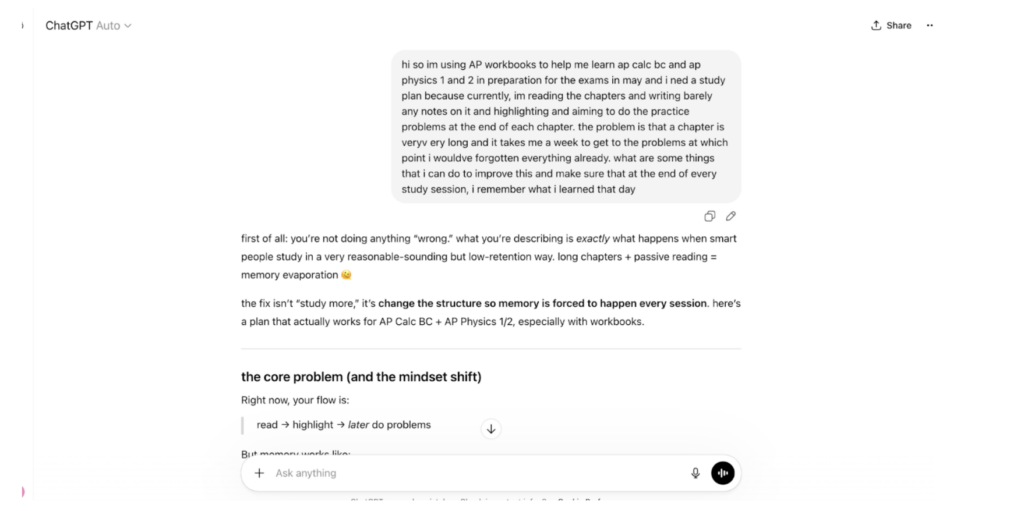
Task: Open the plus attachment menu
Action: point(259,473)
